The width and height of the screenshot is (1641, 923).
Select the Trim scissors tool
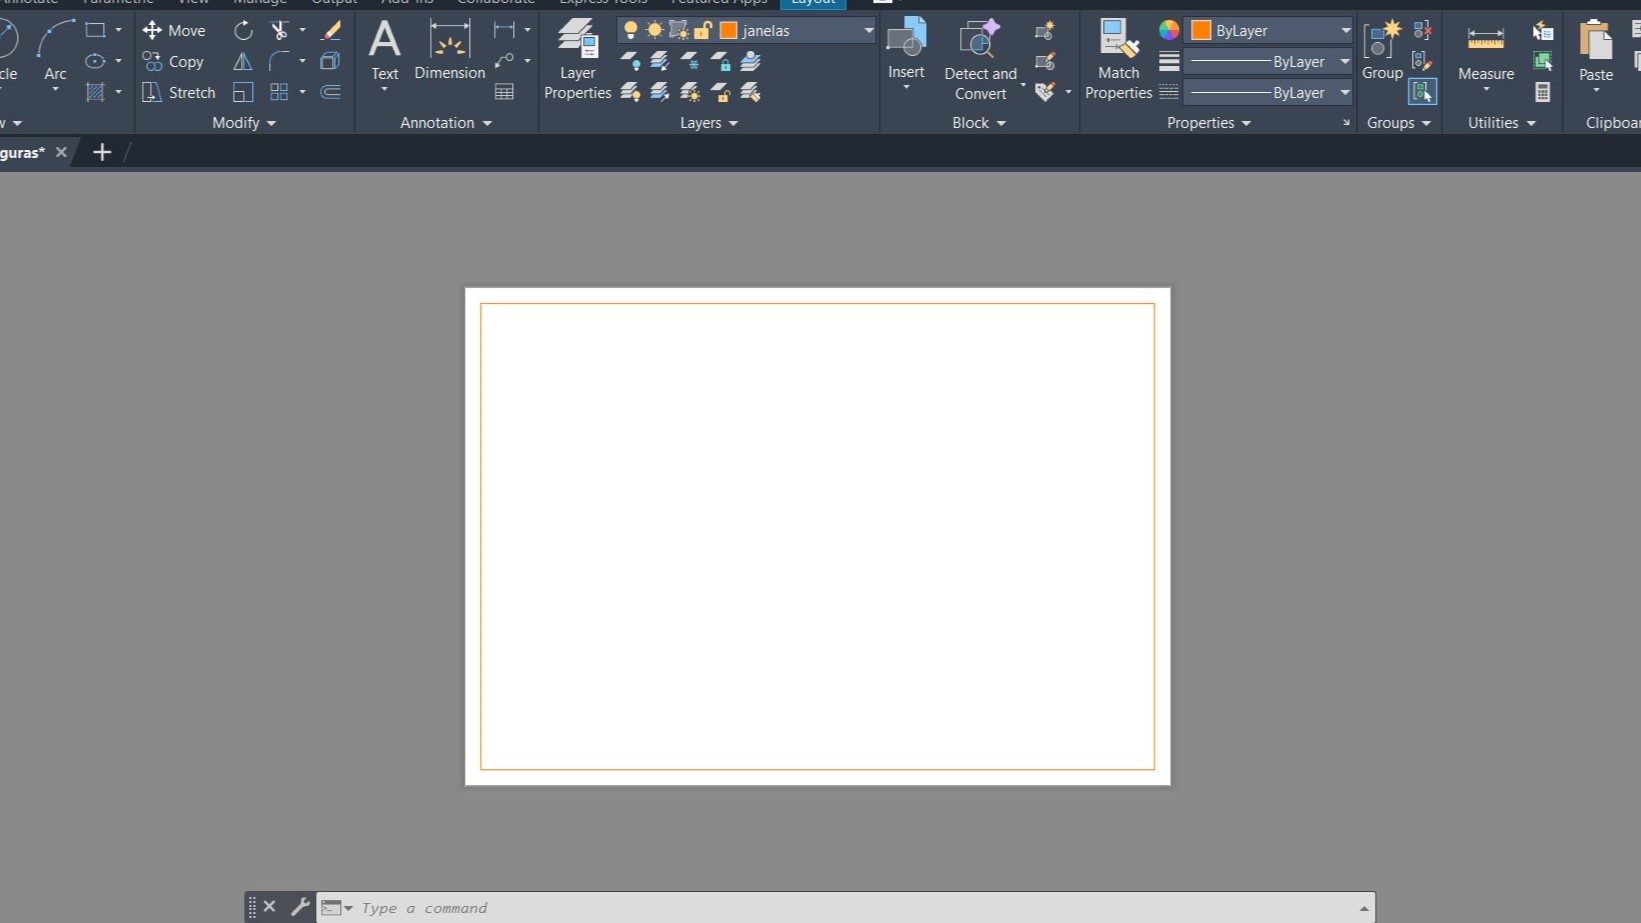280,30
